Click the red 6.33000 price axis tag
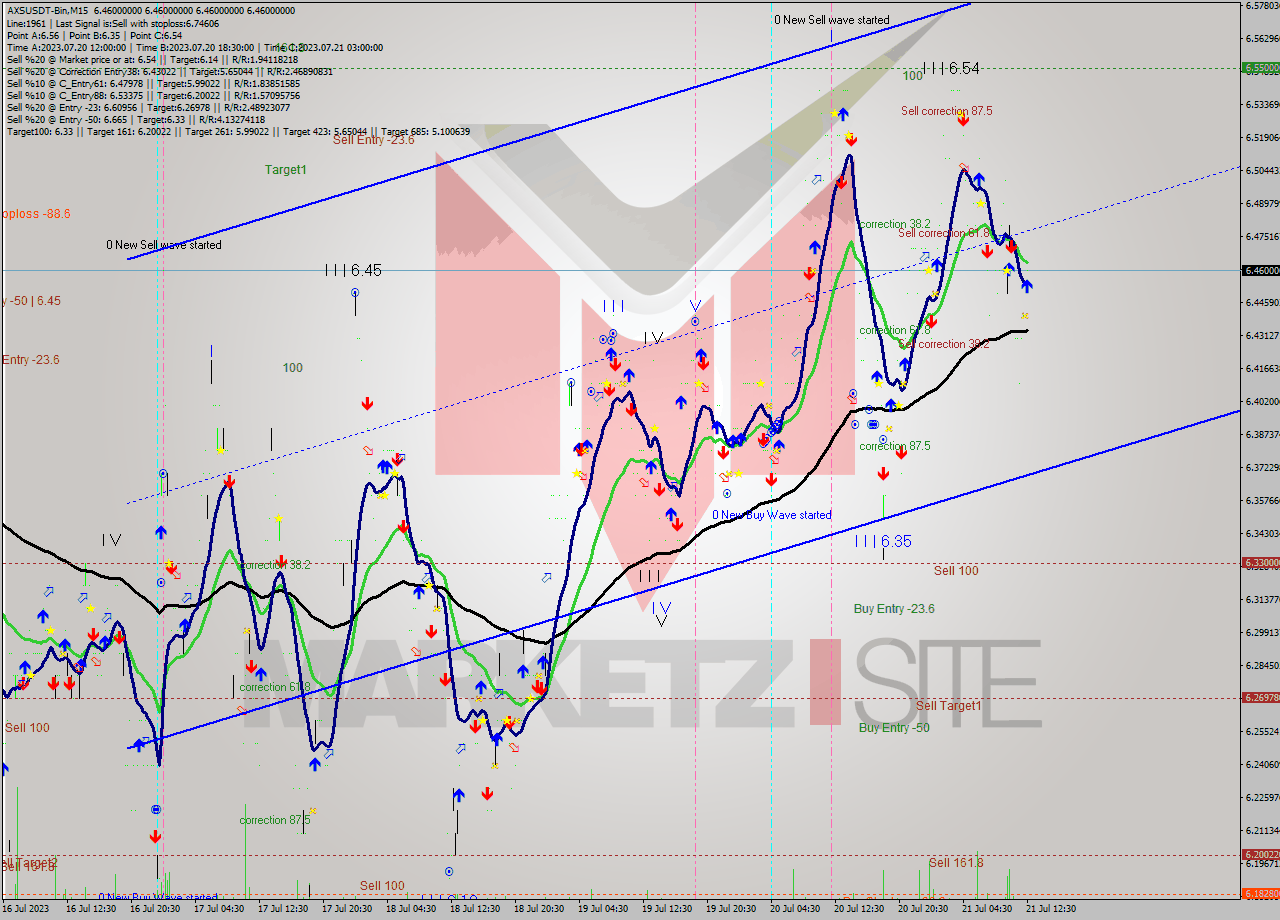The image size is (1280, 920). tap(1260, 562)
